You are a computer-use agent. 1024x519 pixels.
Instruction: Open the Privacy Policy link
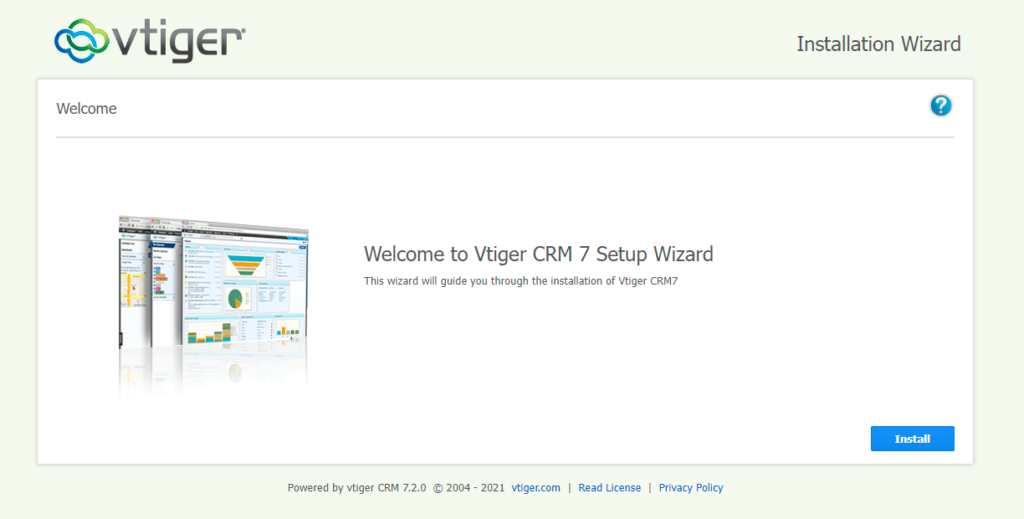(x=691, y=488)
